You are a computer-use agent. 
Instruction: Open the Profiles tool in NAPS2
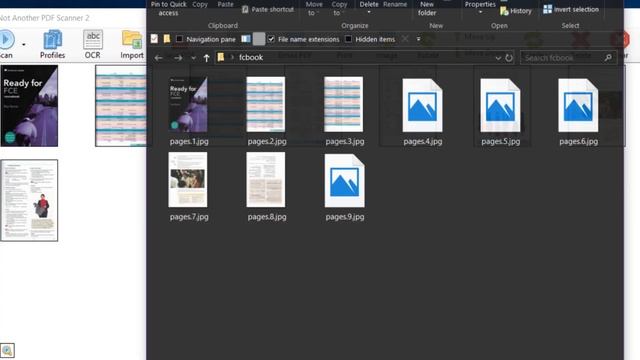click(52, 44)
